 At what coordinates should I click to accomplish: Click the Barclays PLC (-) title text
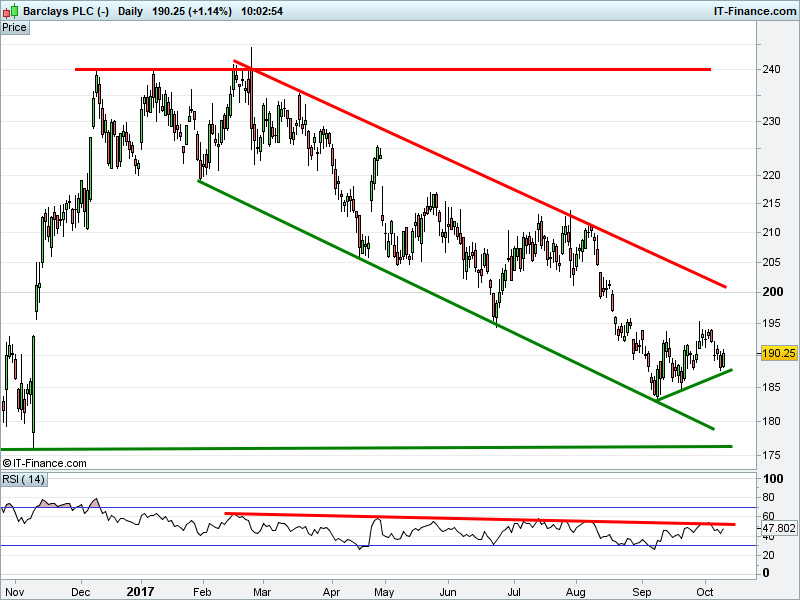click(66, 11)
